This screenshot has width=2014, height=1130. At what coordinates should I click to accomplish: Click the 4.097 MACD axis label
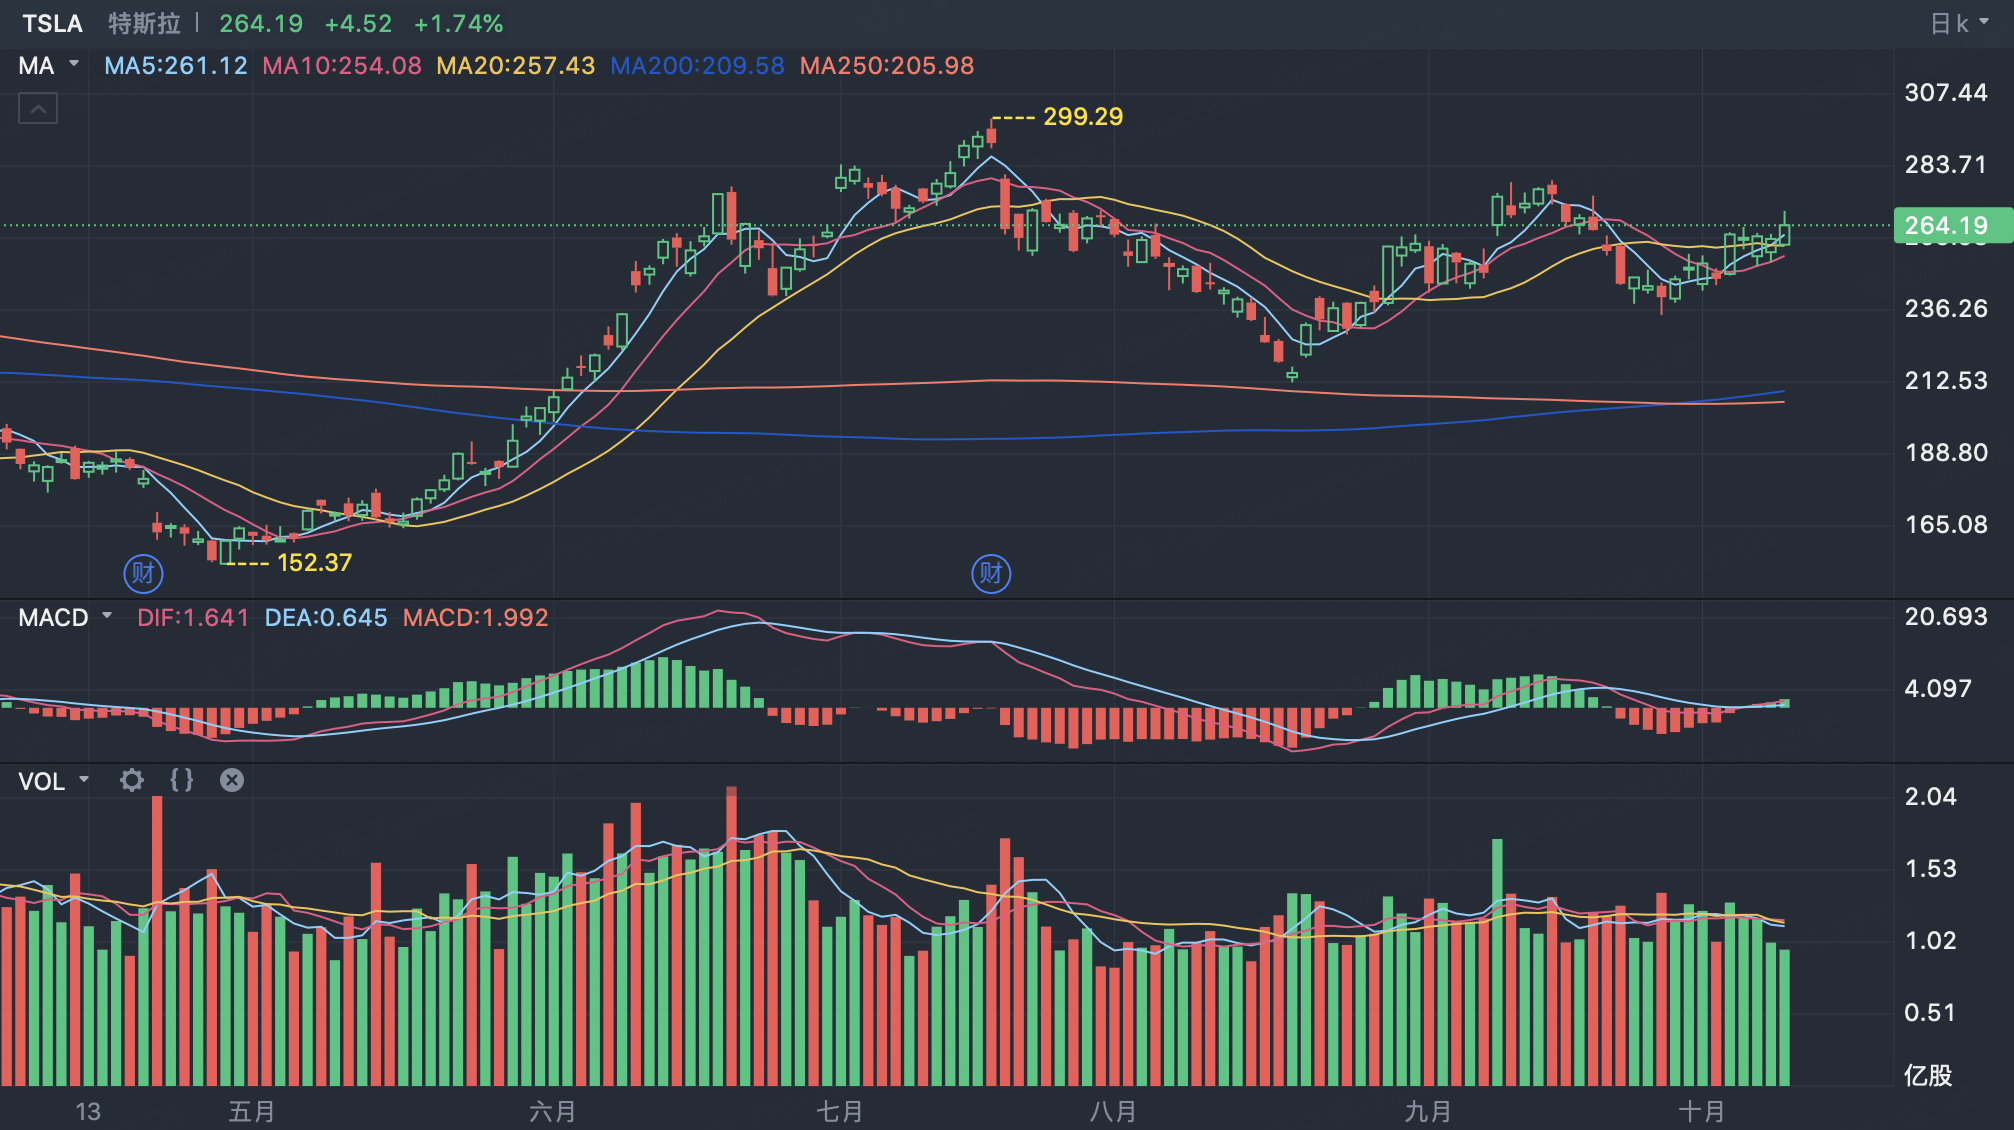pos(1938,689)
